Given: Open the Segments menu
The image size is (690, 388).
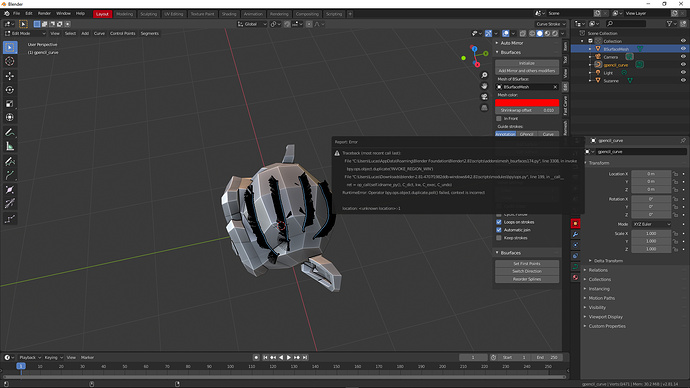Looking at the screenshot, I should point(150,33).
